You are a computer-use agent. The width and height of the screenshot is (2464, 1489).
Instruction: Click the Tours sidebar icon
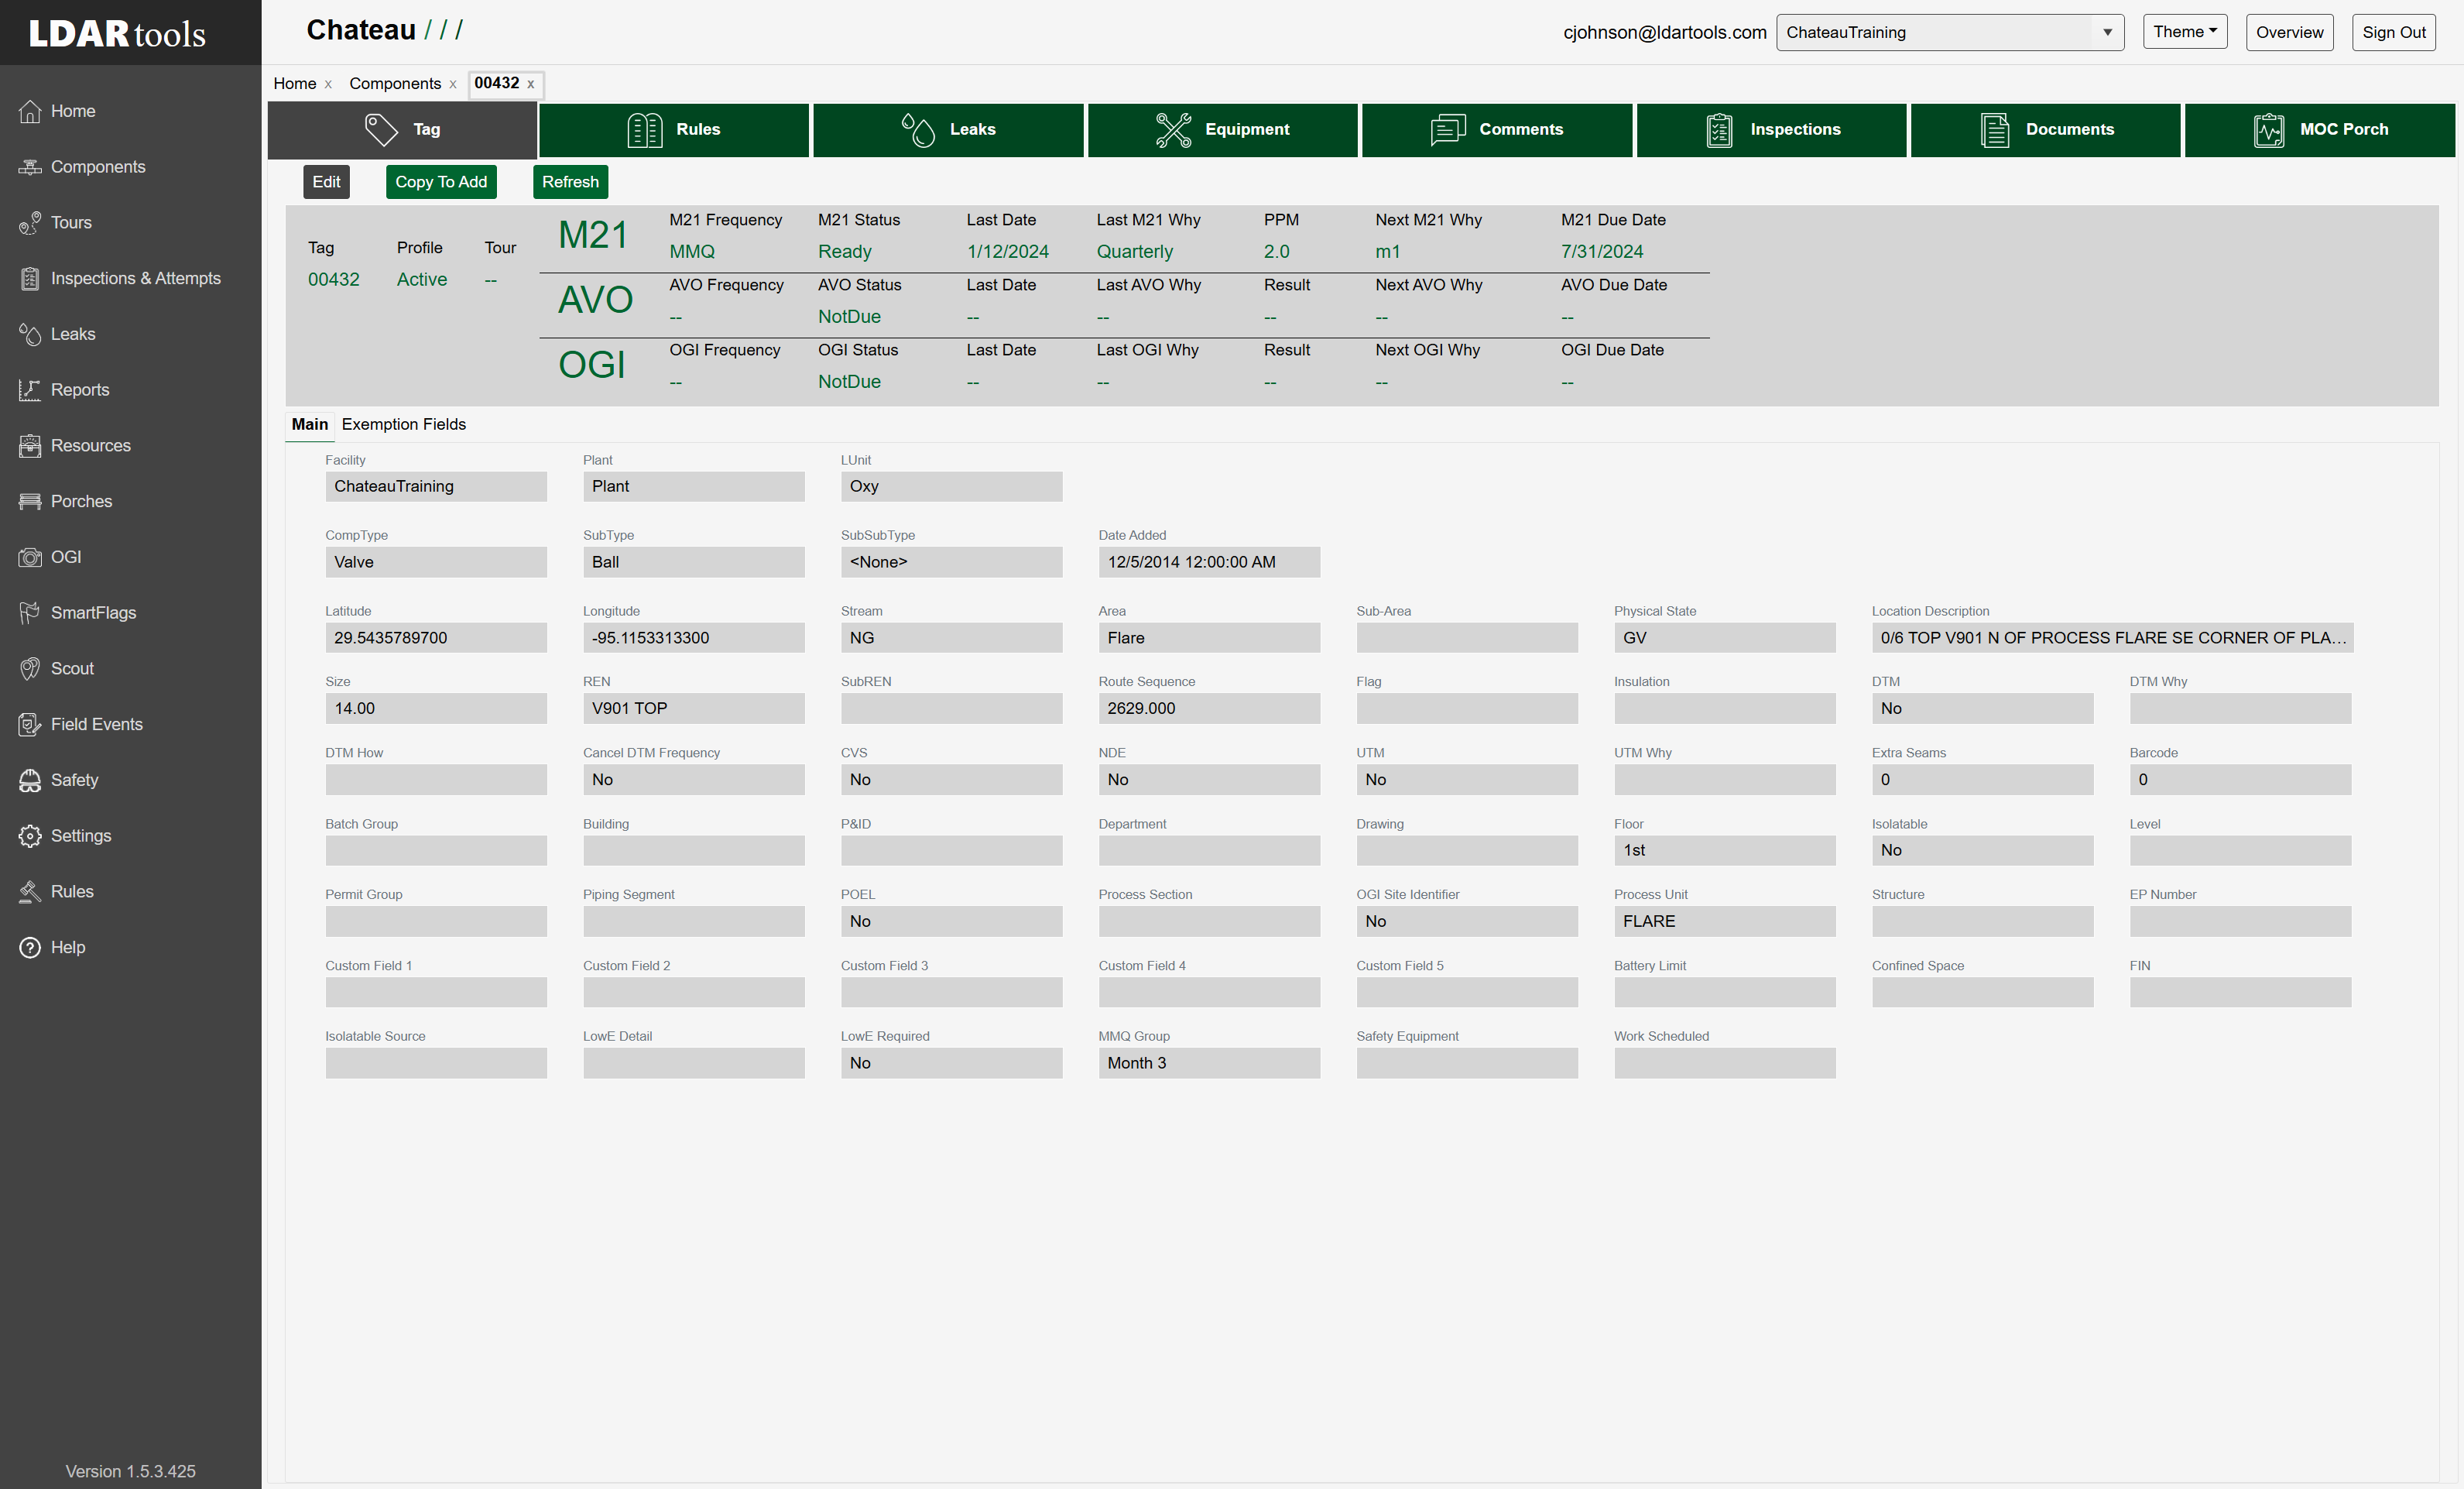point(30,223)
